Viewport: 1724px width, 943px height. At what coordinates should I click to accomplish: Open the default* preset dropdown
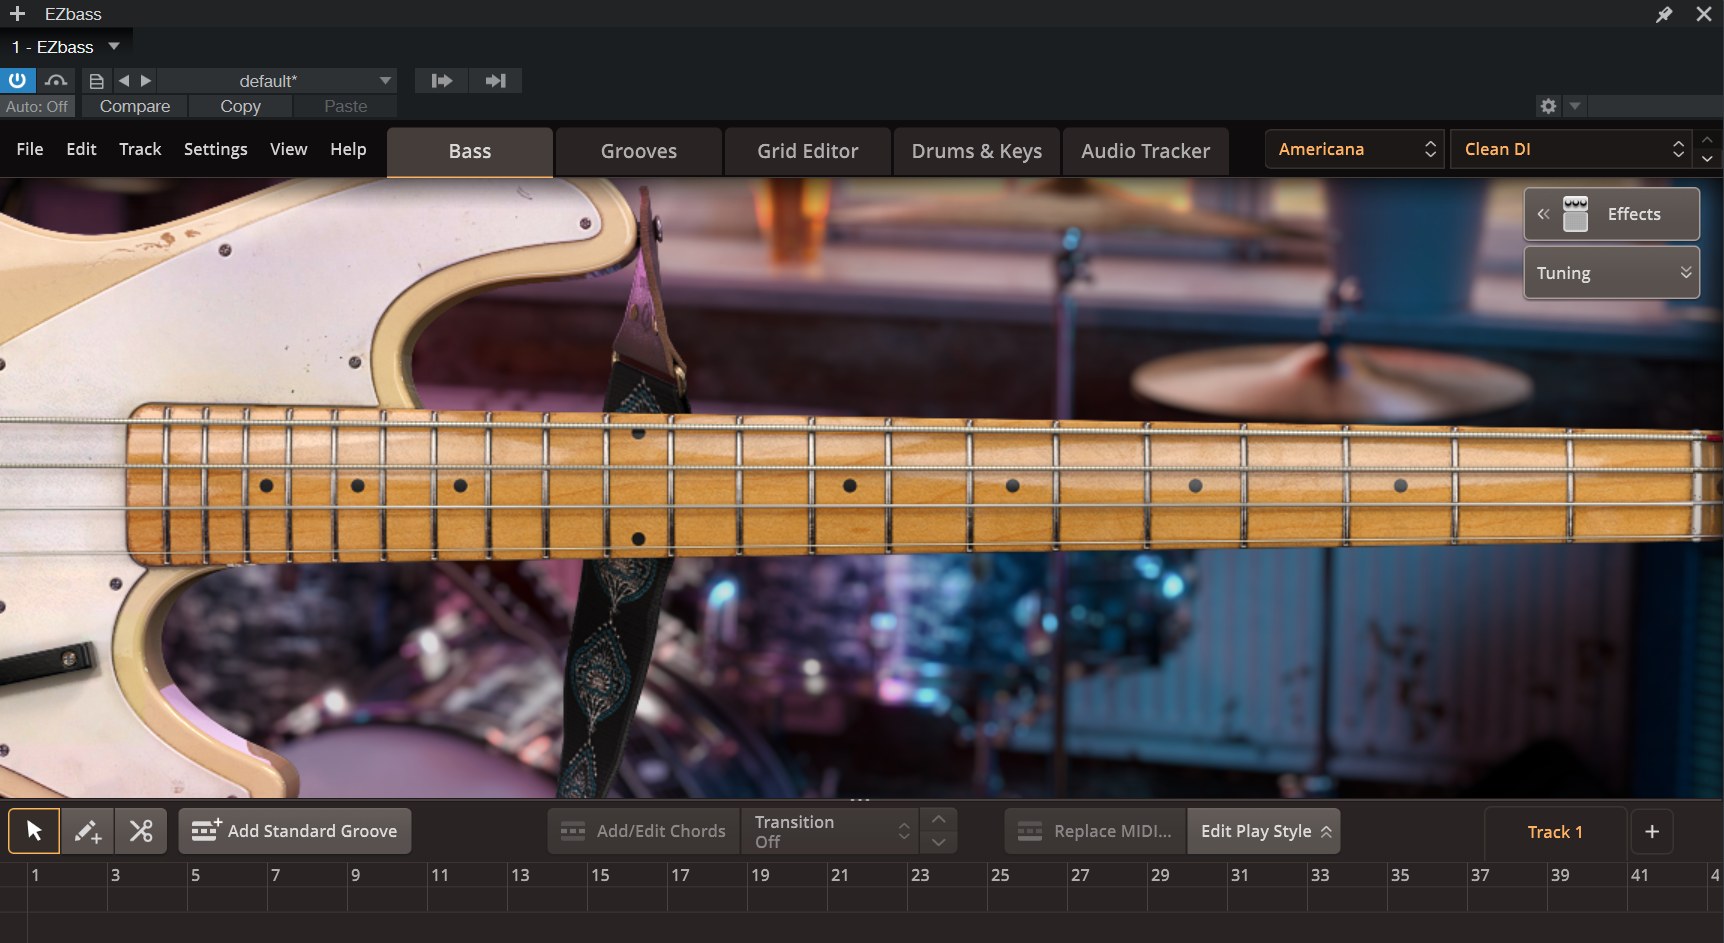point(277,81)
